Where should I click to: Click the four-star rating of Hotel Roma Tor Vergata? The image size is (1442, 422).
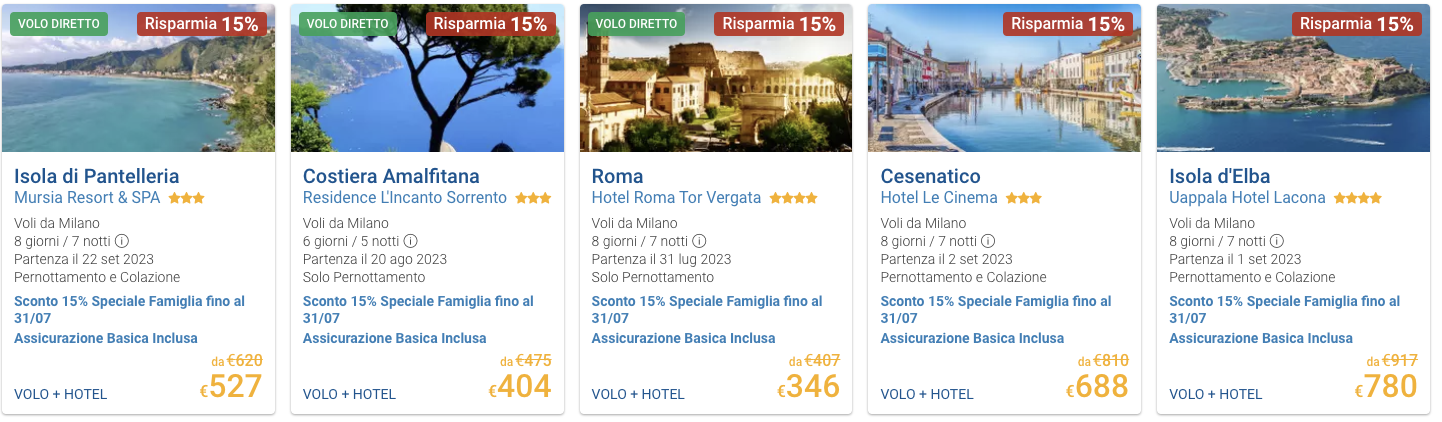point(793,198)
